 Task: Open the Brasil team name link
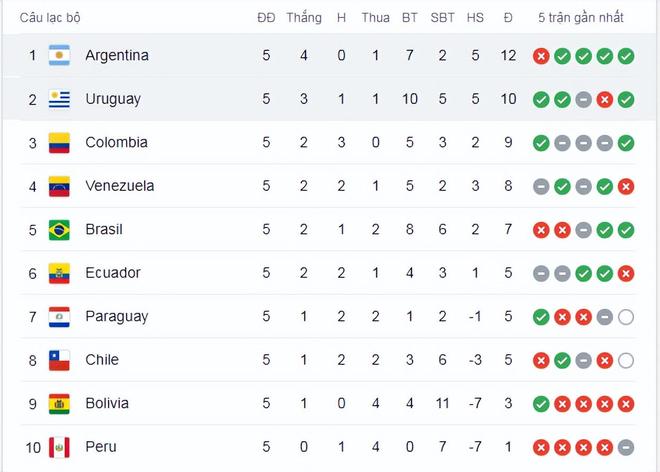[x=104, y=230]
